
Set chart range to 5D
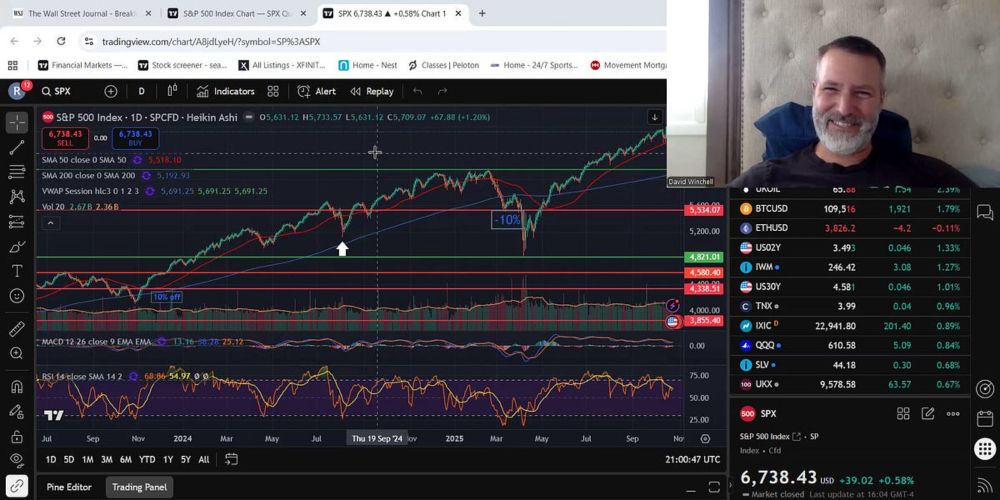click(x=69, y=459)
